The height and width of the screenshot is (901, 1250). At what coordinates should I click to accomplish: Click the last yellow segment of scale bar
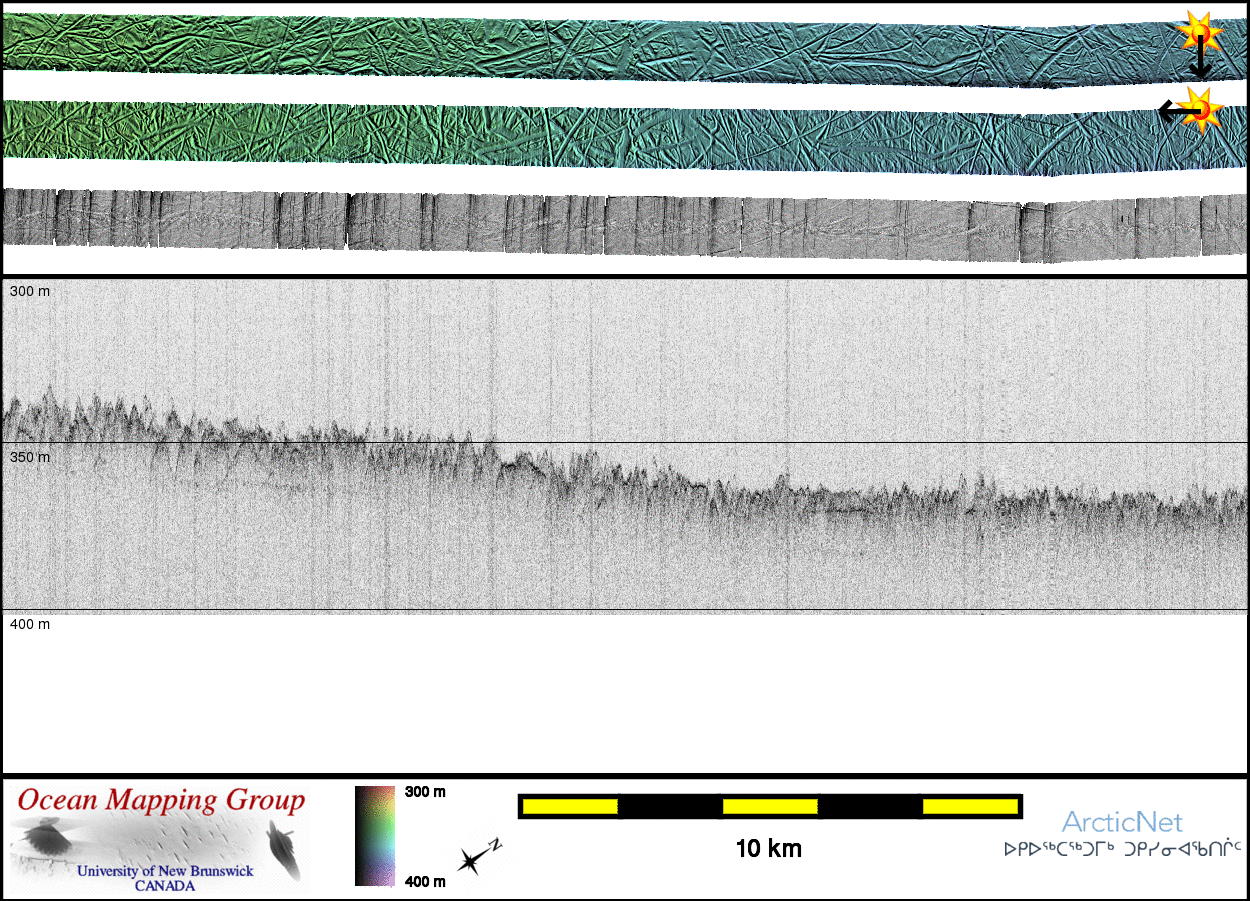point(968,806)
